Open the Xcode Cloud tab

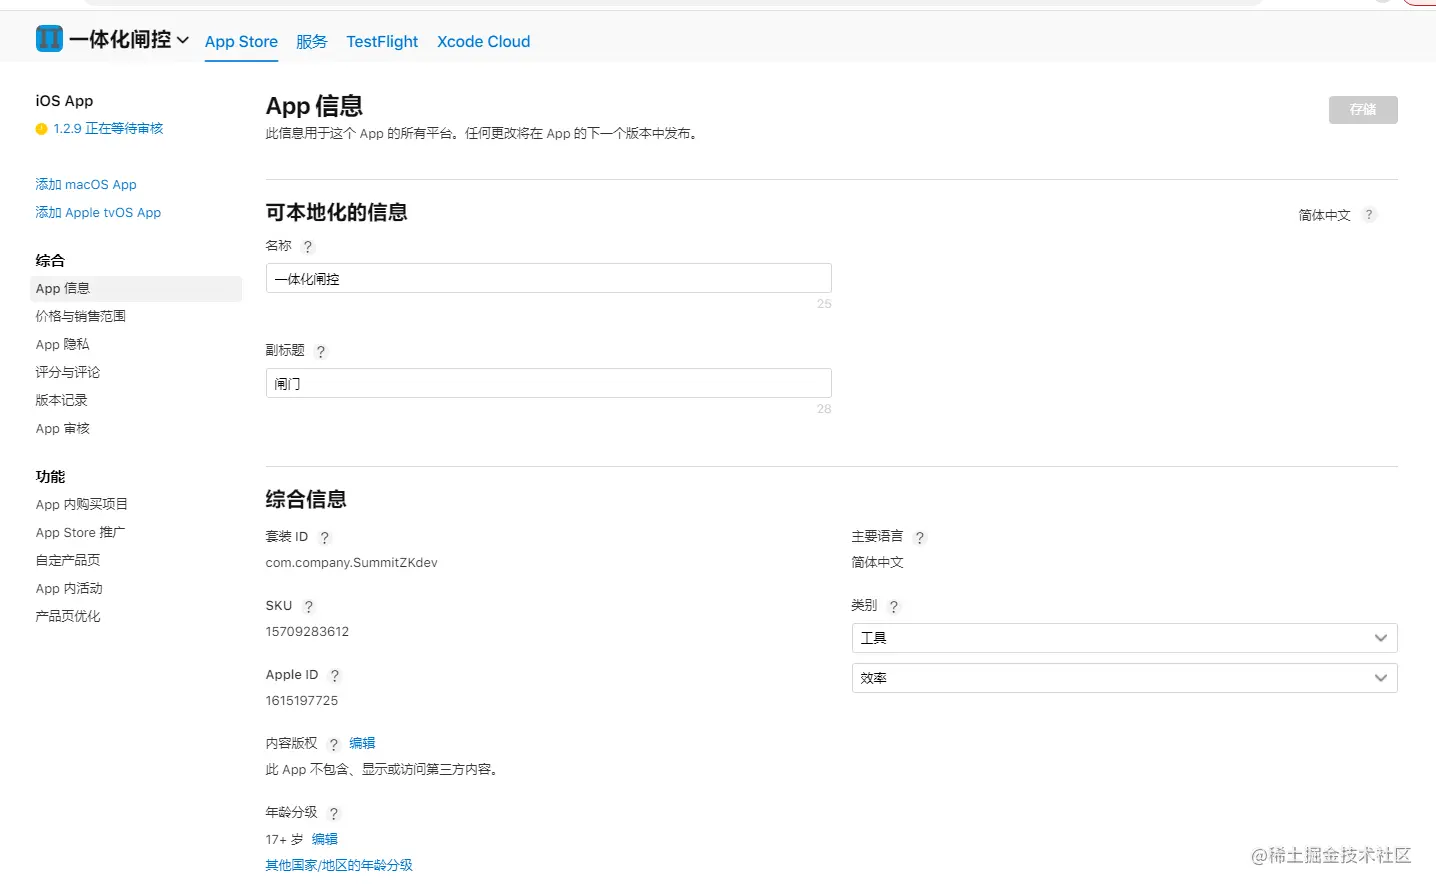click(483, 41)
